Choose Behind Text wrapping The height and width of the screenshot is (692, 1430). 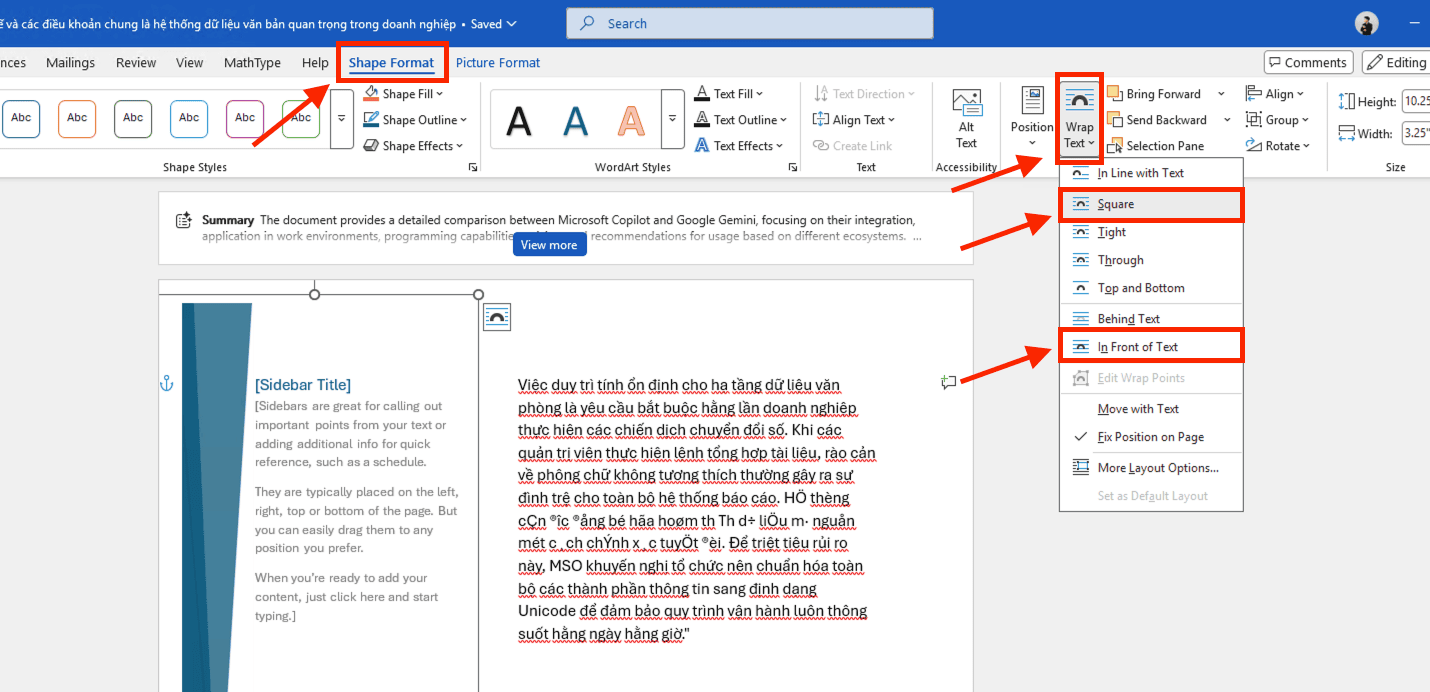(1151, 319)
